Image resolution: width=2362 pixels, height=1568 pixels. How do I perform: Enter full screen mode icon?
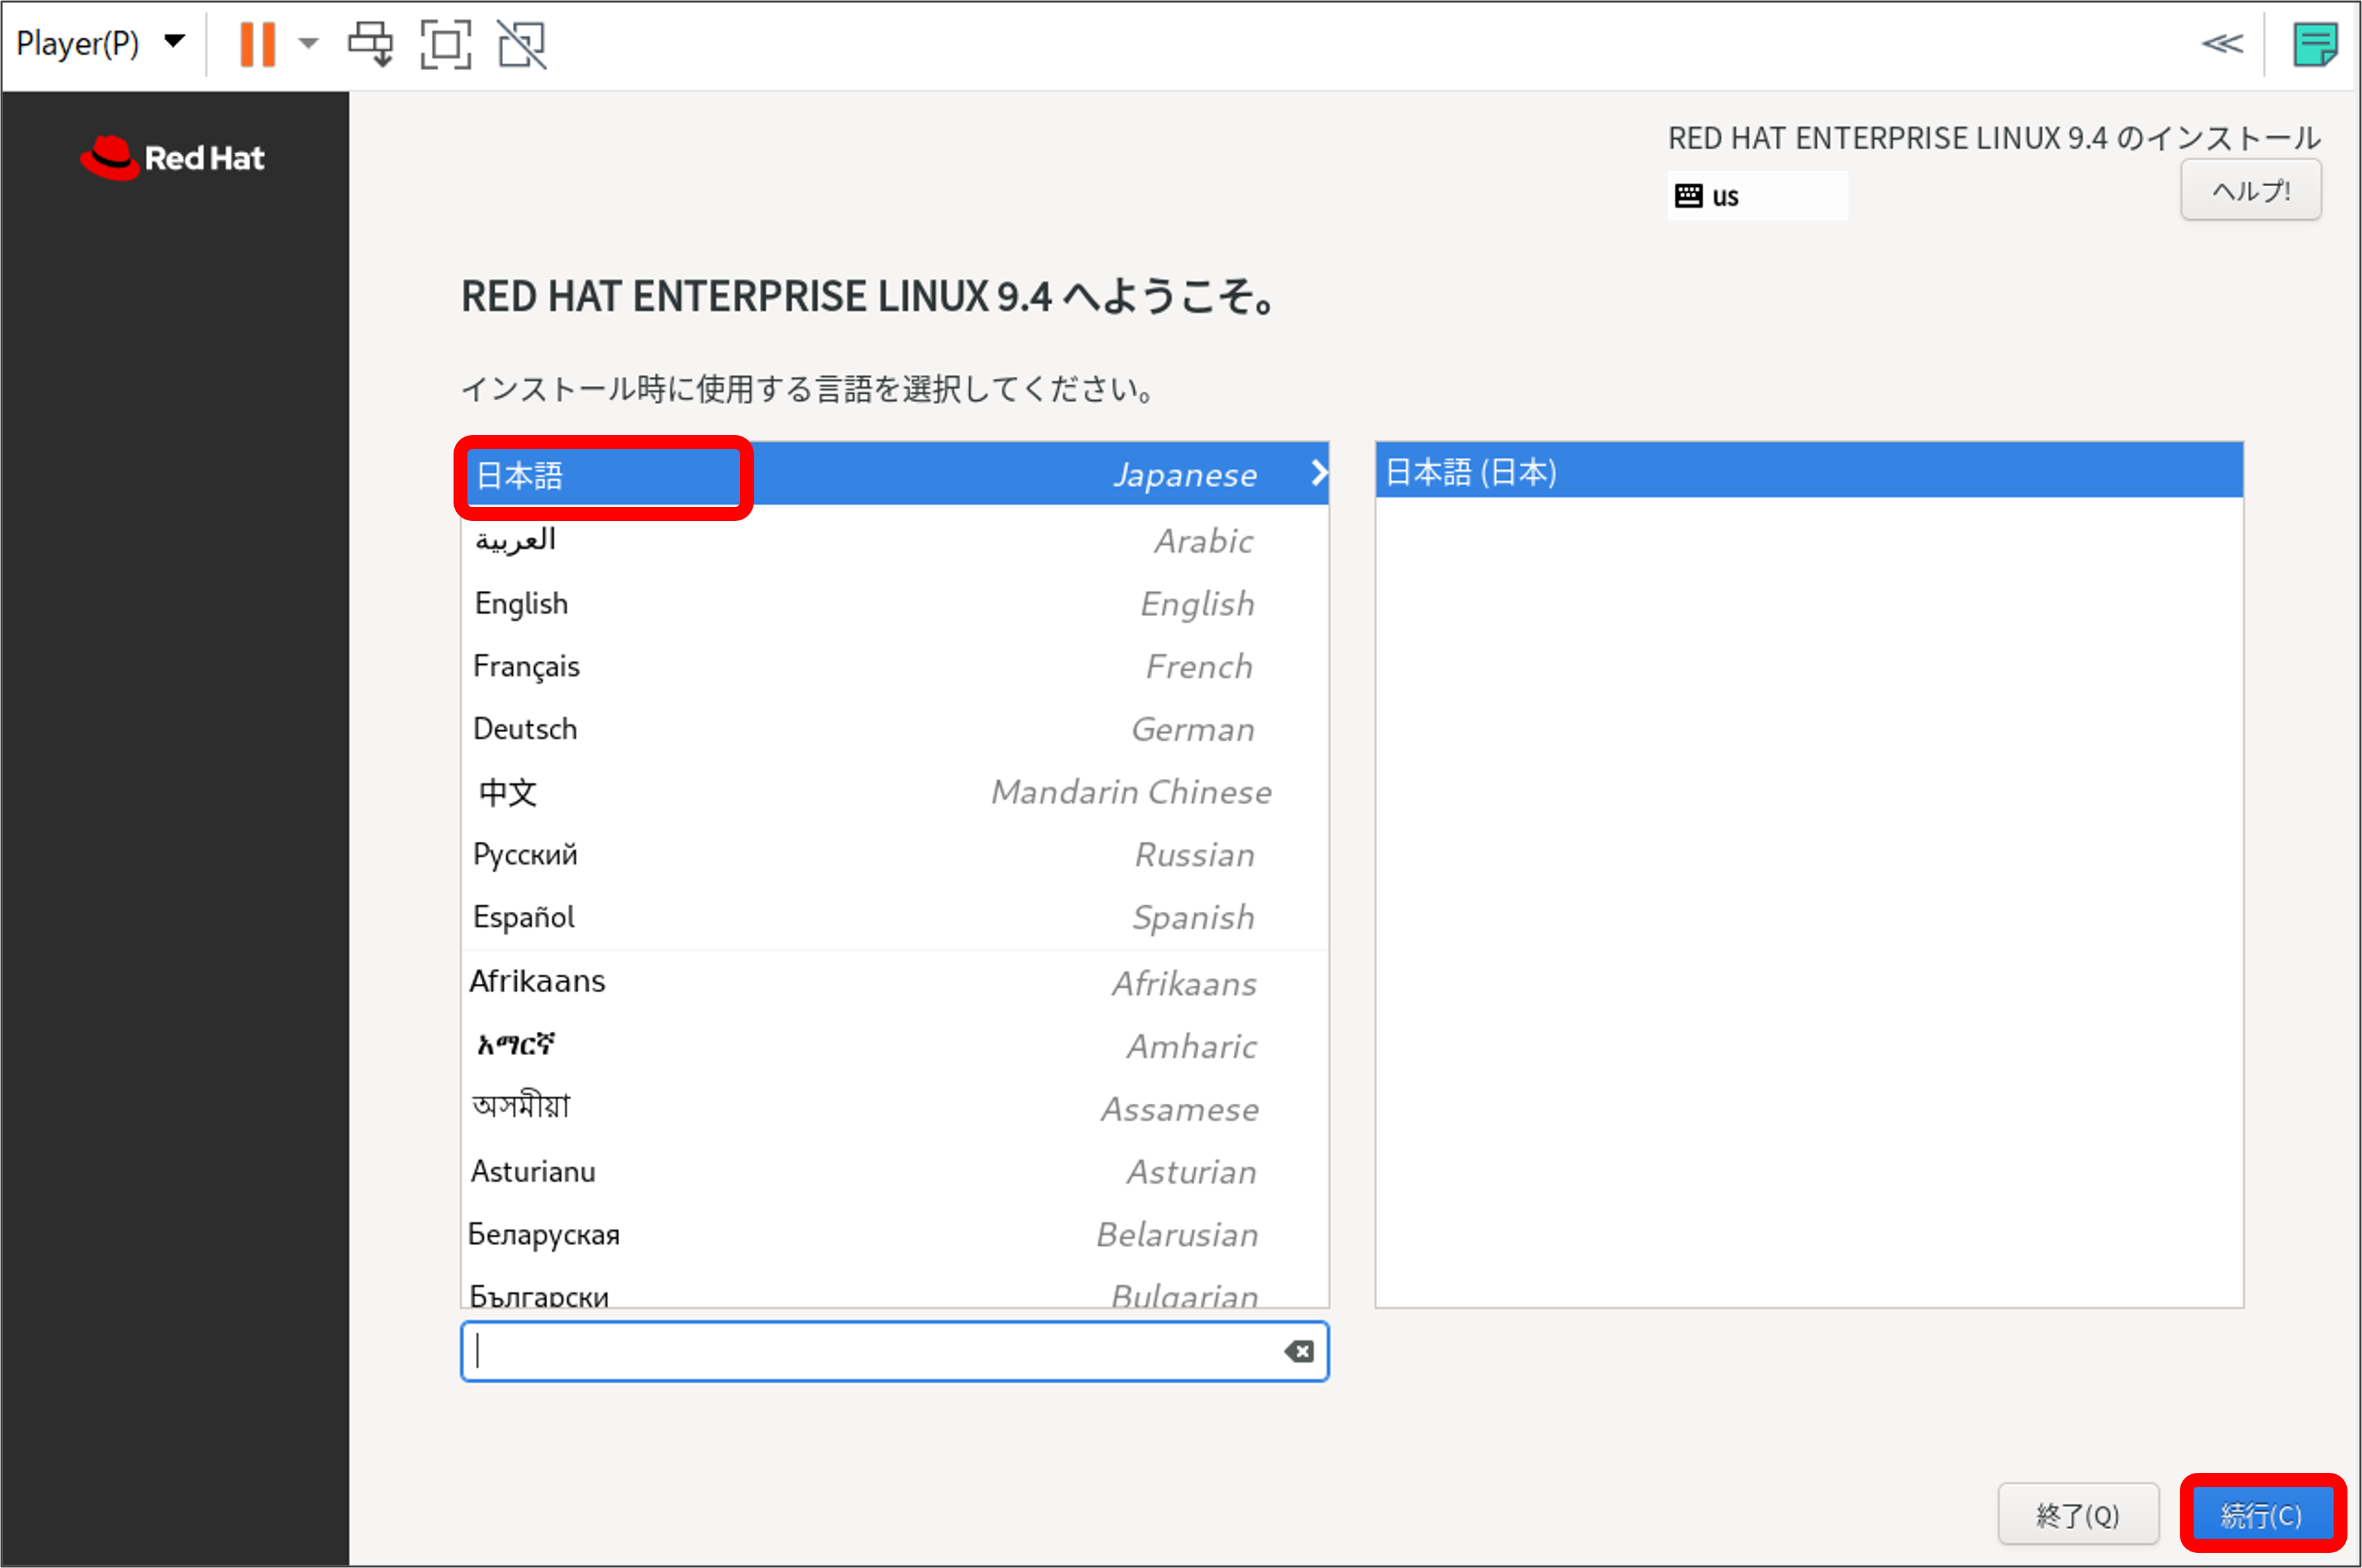[x=445, y=44]
